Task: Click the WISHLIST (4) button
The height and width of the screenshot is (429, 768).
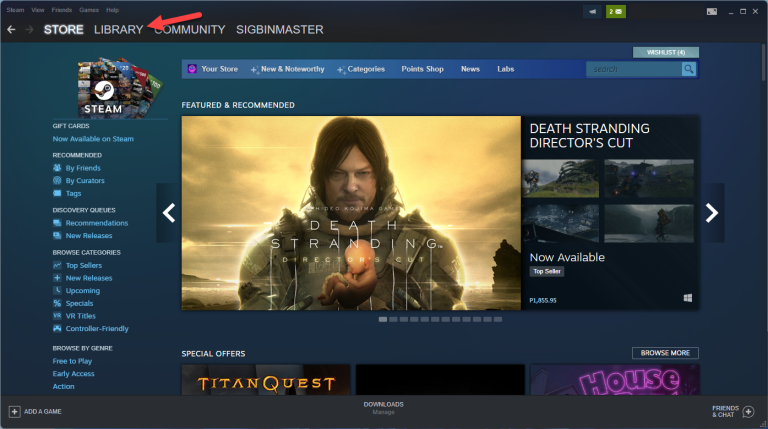Action: [666, 52]
